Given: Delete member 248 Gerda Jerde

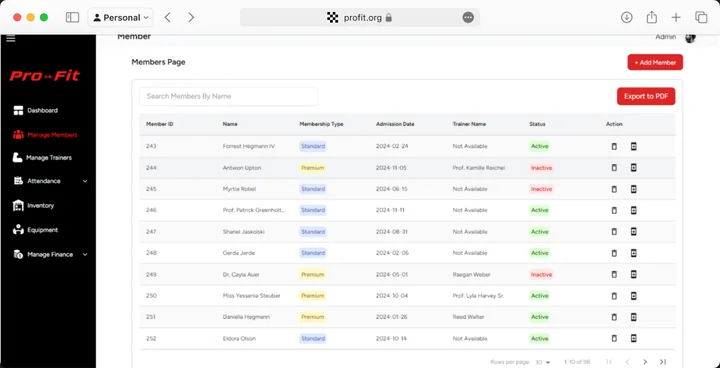Looking at the screenshot, I should pyautogui.click(x=614, y=253).
